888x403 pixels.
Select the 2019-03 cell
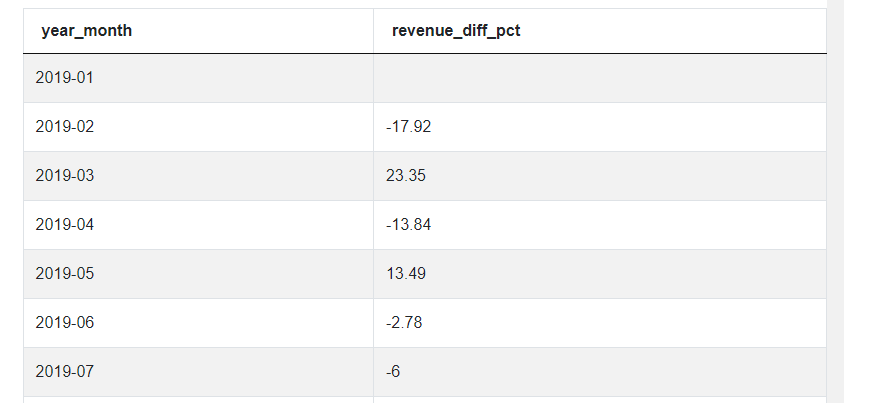(x=198, y=176)
